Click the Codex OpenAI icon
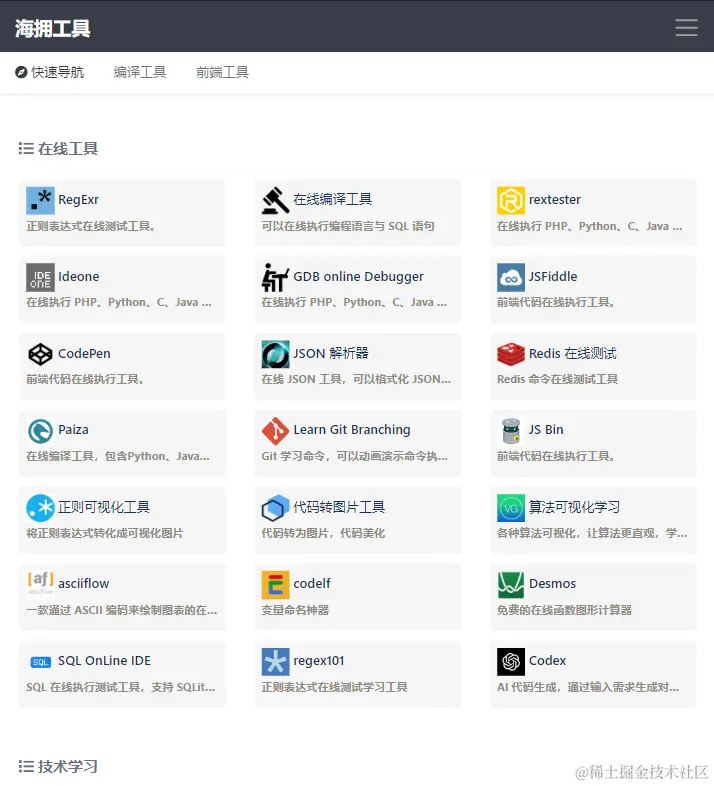The width and height of the screenshot is (714, 786). click(511, 662)
